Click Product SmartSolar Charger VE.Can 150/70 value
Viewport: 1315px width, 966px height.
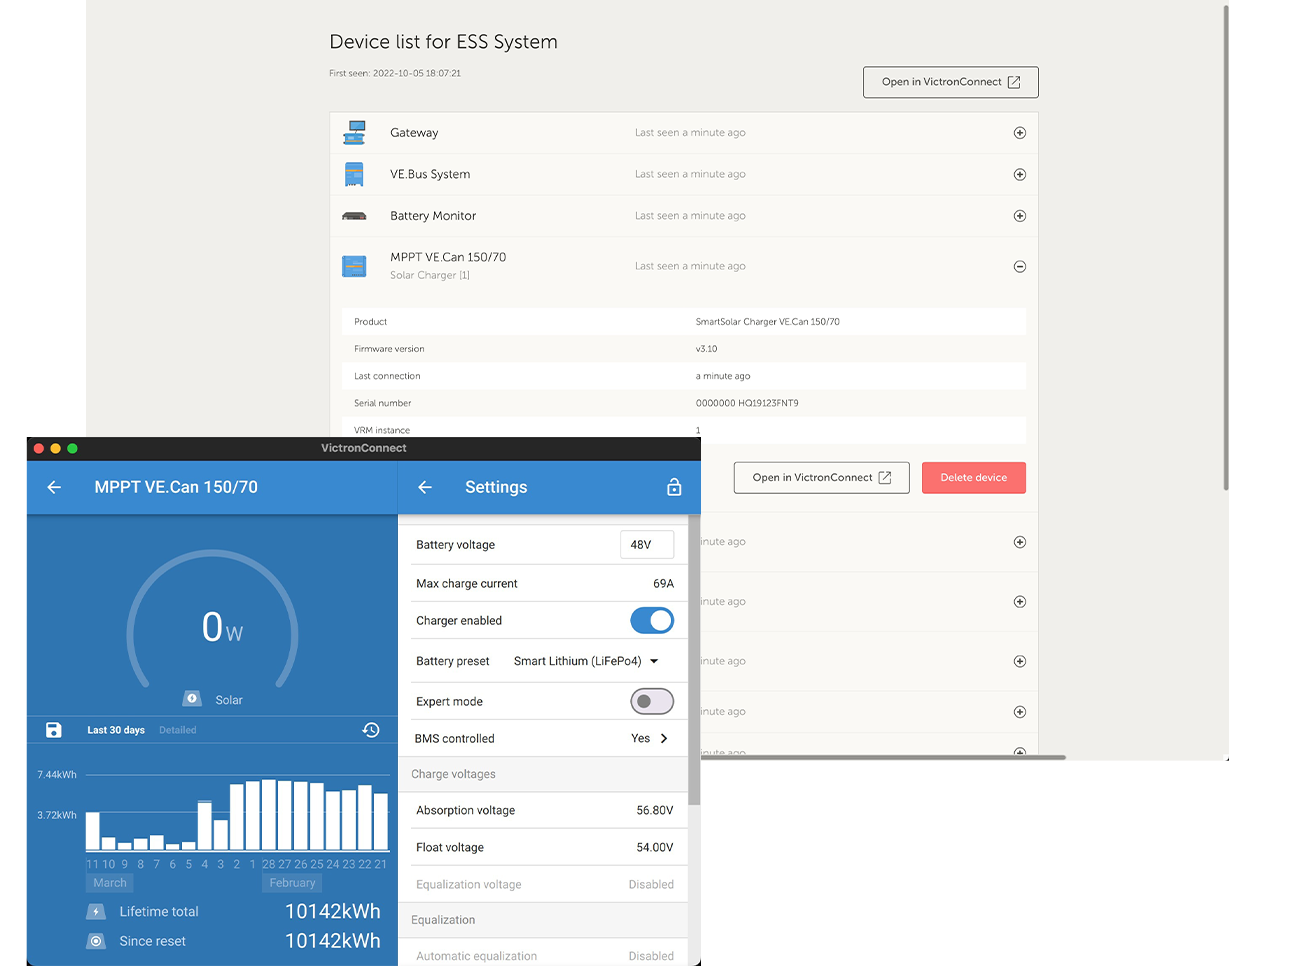[x=768, y=322]
